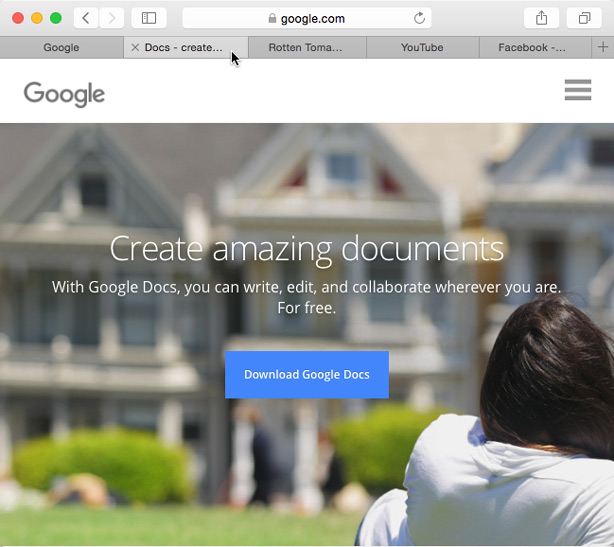The width and height of the screenshot is (614, 547).
Task: Minimize the Safari window with yellow button
Action: pos(37,18)
